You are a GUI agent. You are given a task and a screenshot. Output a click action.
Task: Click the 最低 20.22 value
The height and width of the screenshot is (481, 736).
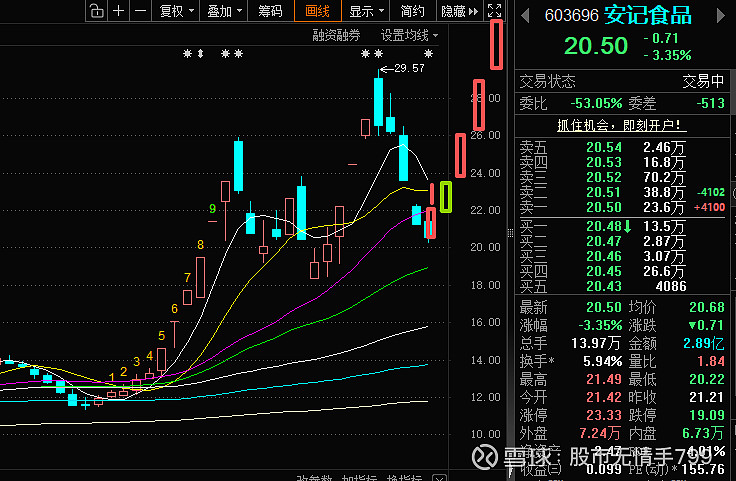pyautogui.click(x=707, y=379)
